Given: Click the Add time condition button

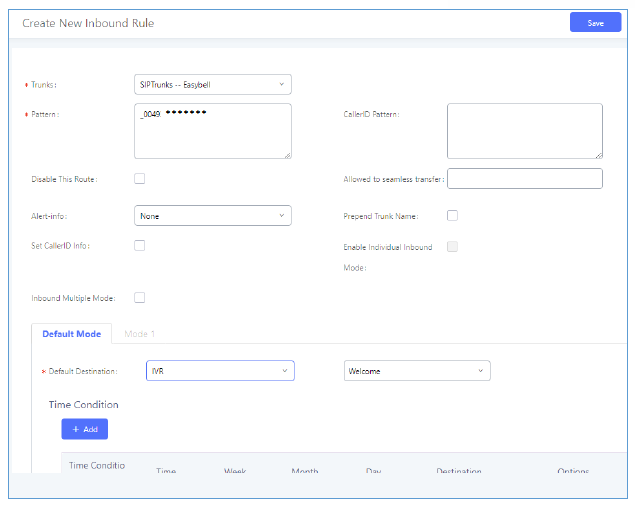Looking at the screenshot, I should [x=84, y=429].
